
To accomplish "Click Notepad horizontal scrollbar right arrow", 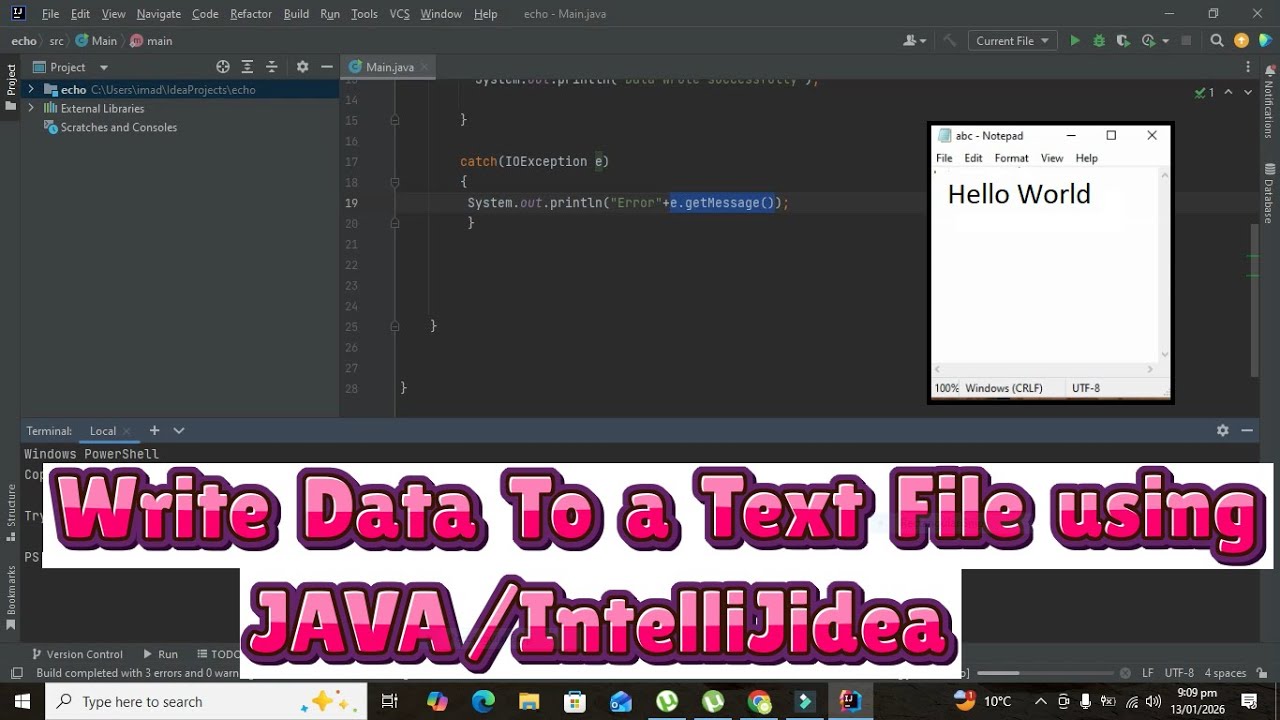I will coord(1149,369).
